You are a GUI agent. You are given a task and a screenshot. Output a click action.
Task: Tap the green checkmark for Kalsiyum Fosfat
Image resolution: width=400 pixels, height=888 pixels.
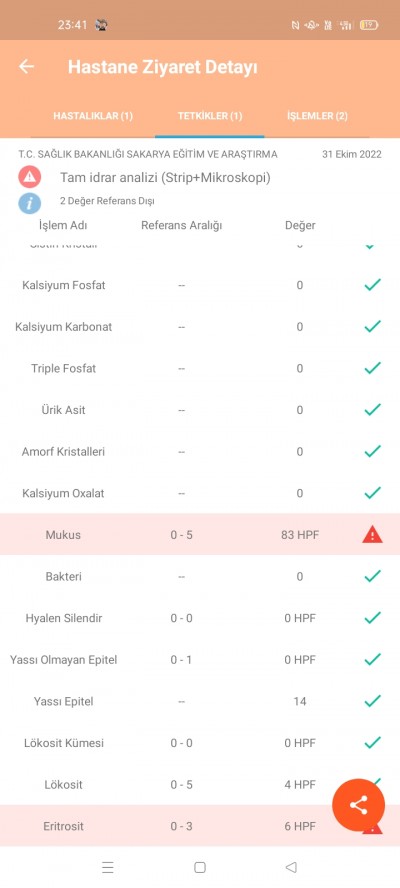[x=372, y=285]
